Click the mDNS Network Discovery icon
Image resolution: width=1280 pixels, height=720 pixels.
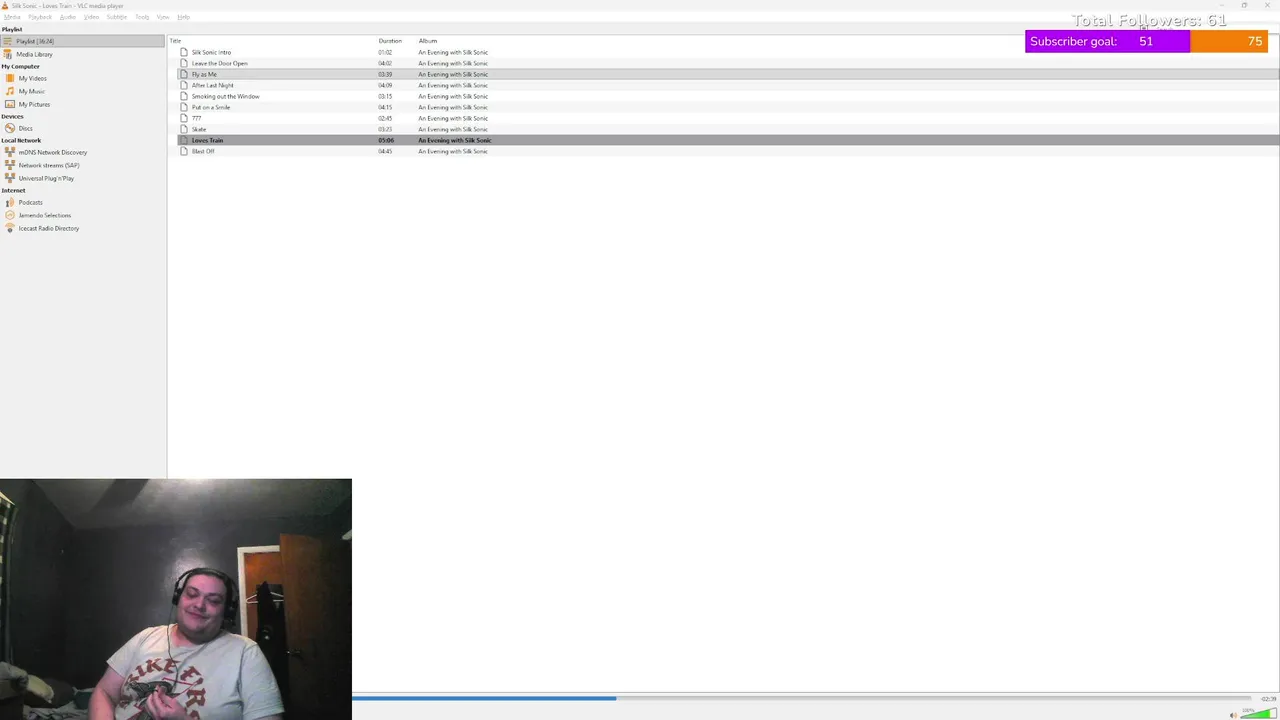[10, 152]
